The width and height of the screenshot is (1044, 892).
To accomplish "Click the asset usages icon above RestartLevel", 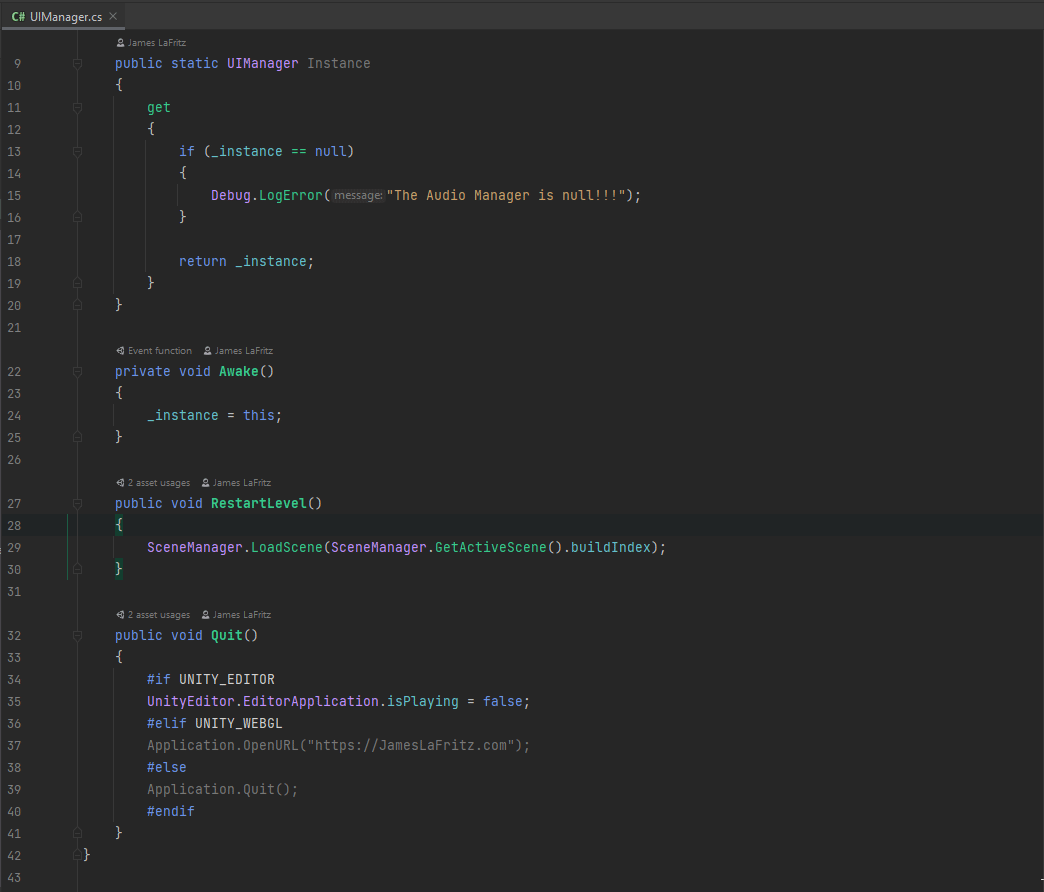I will 119,482.
